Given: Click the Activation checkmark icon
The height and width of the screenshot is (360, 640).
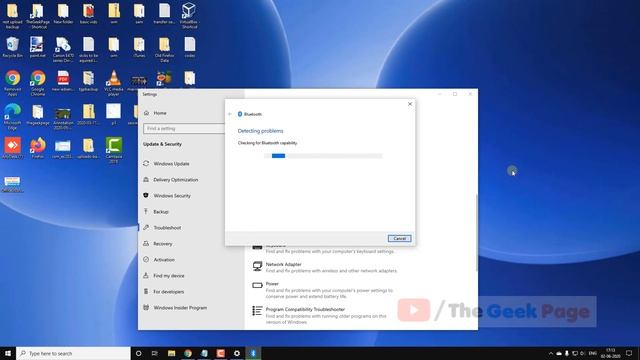Looking at the screenshot, I should (x=146, y=259).
